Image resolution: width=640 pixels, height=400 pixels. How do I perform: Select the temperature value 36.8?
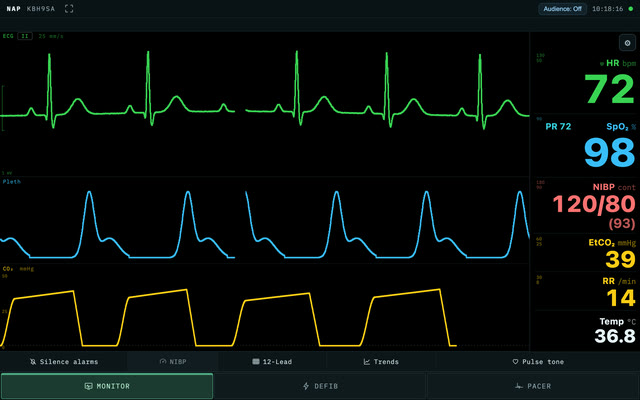(x=615, y=336)
